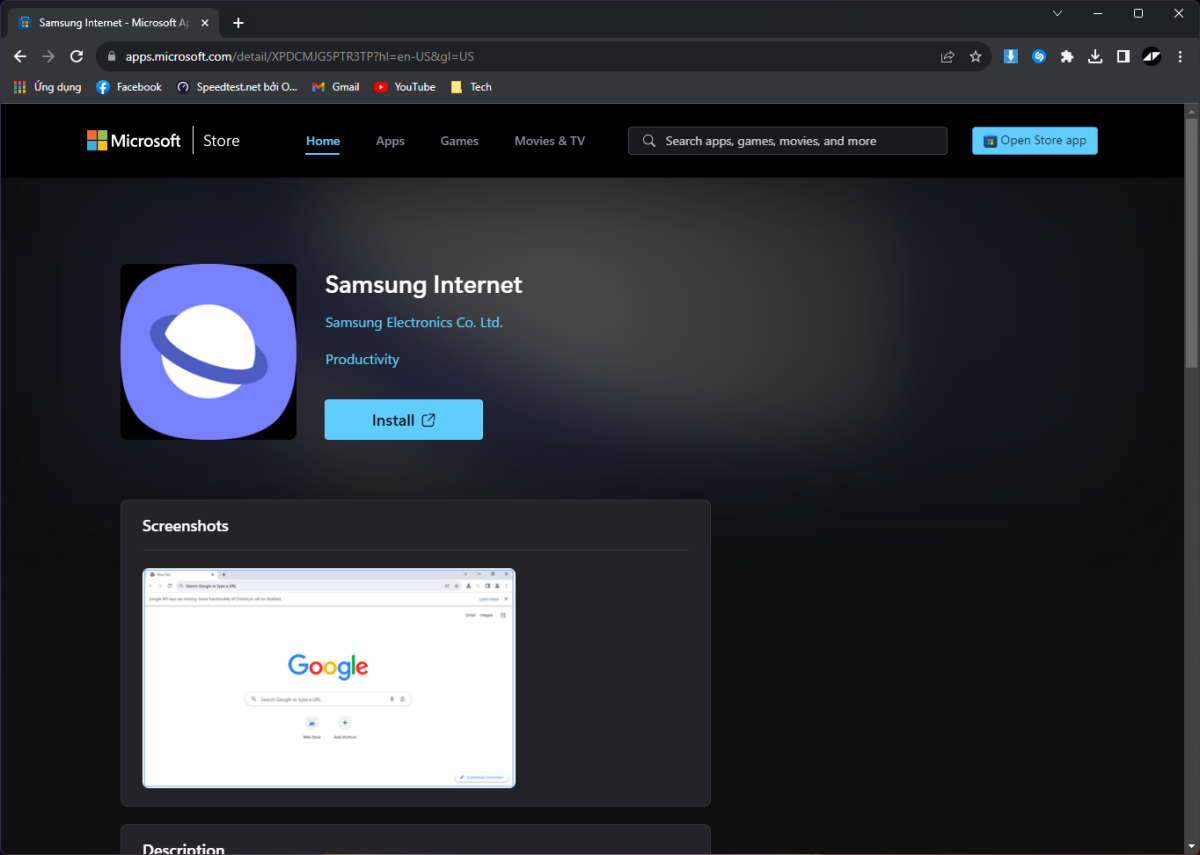The width and height of the screenshot is (1200, 855).
Task: Click the Open Store app button
Action: point(1034,141)
